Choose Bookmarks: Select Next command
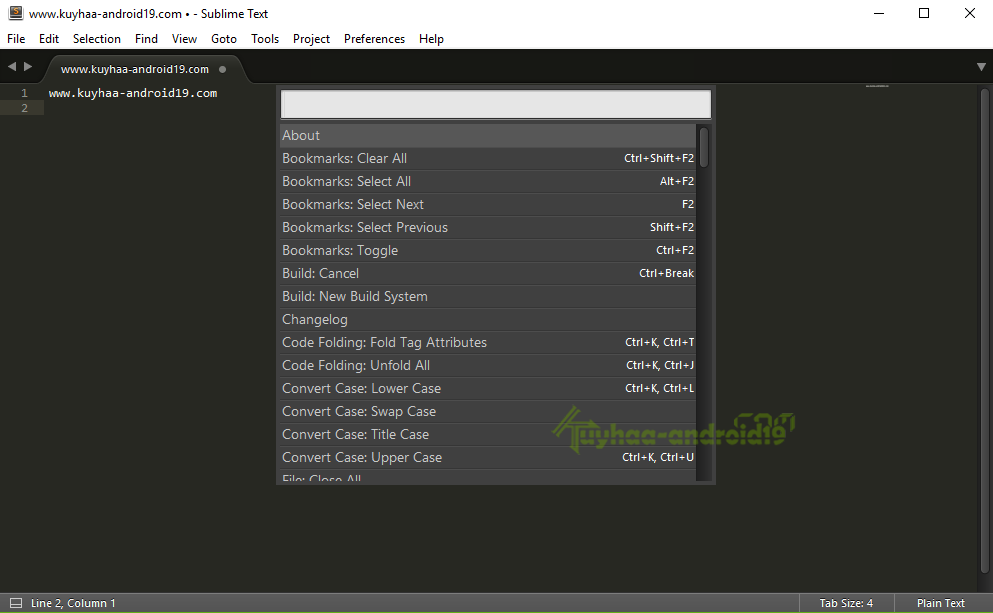The width and height of the screenshot is (993, 613). point(488,205)
